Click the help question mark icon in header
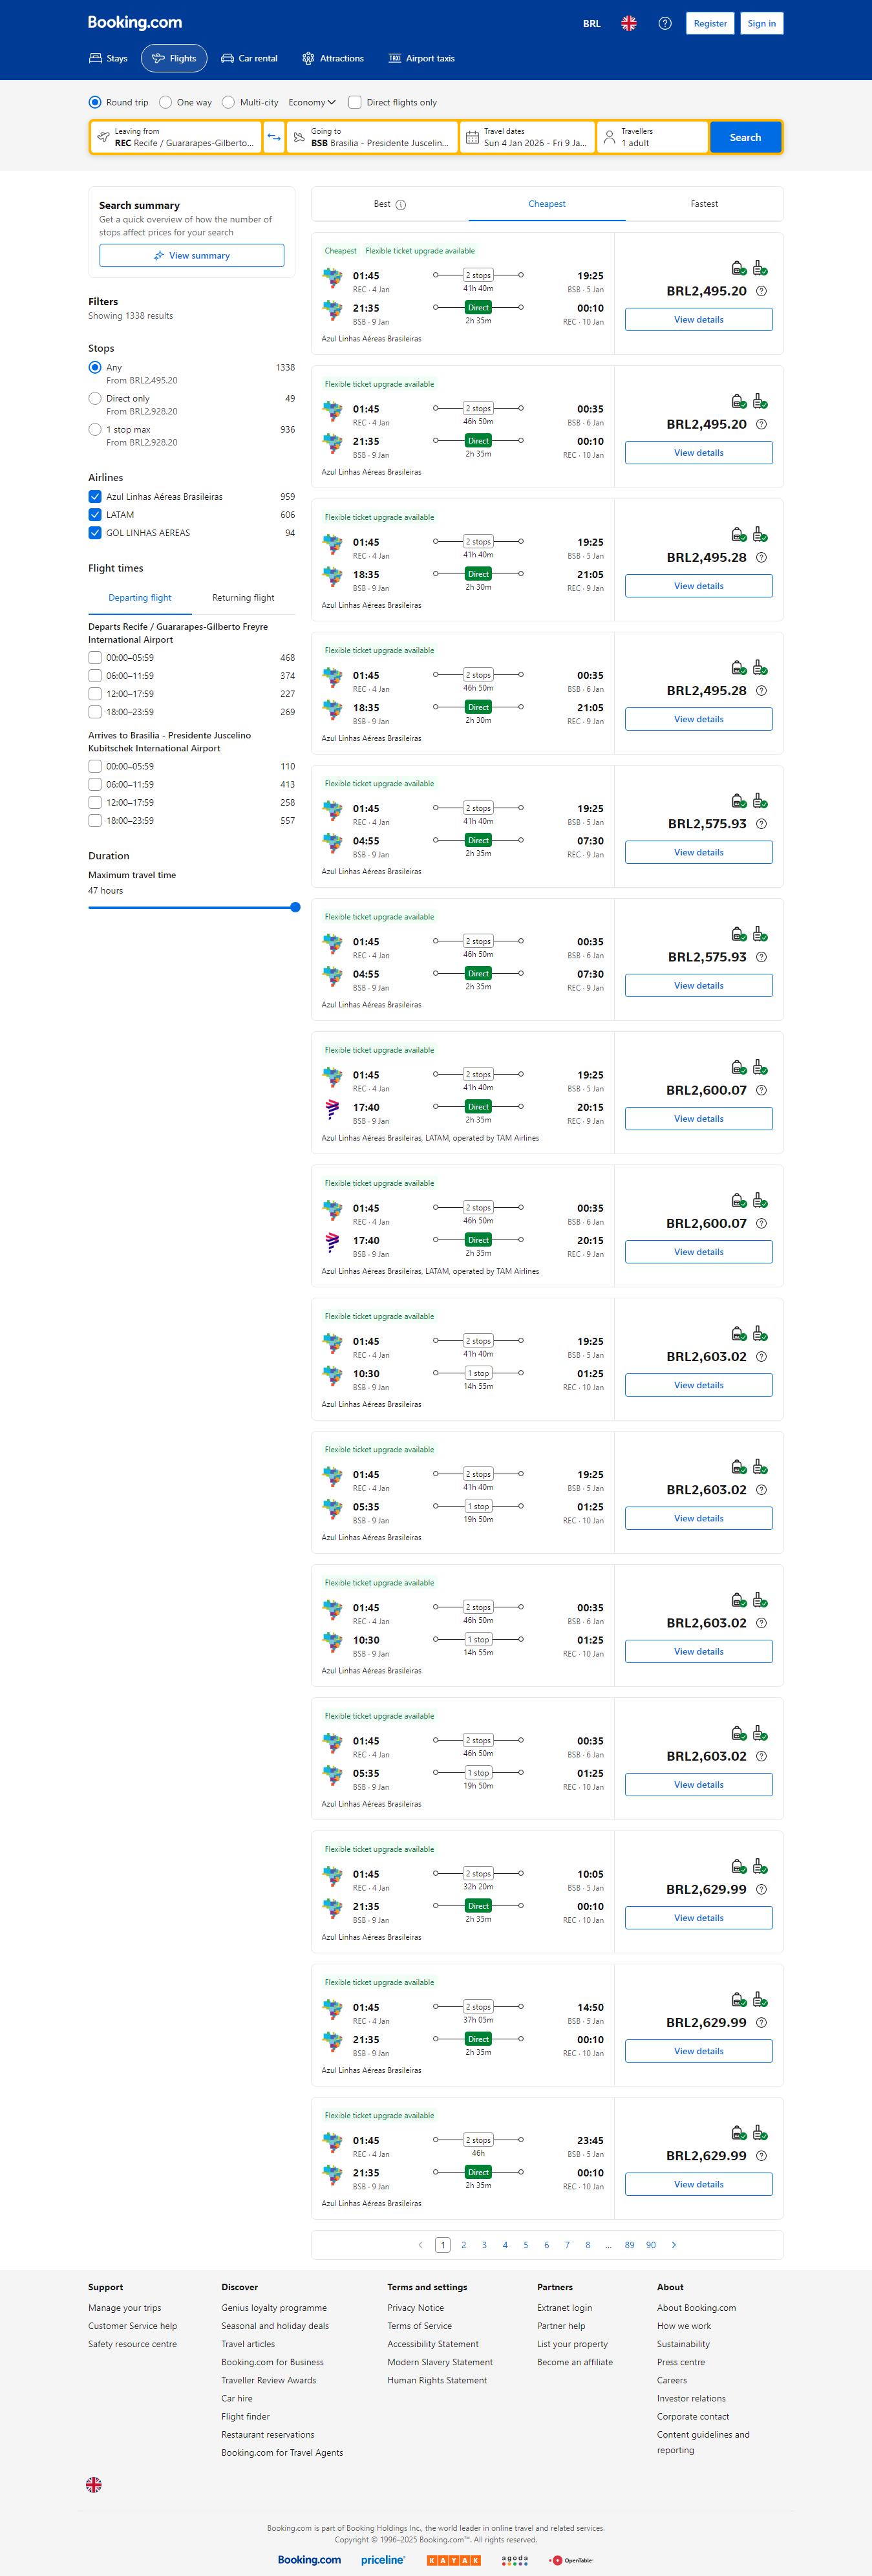Image resolution: width=872 pixels, height=2576 pixels. 665,23
